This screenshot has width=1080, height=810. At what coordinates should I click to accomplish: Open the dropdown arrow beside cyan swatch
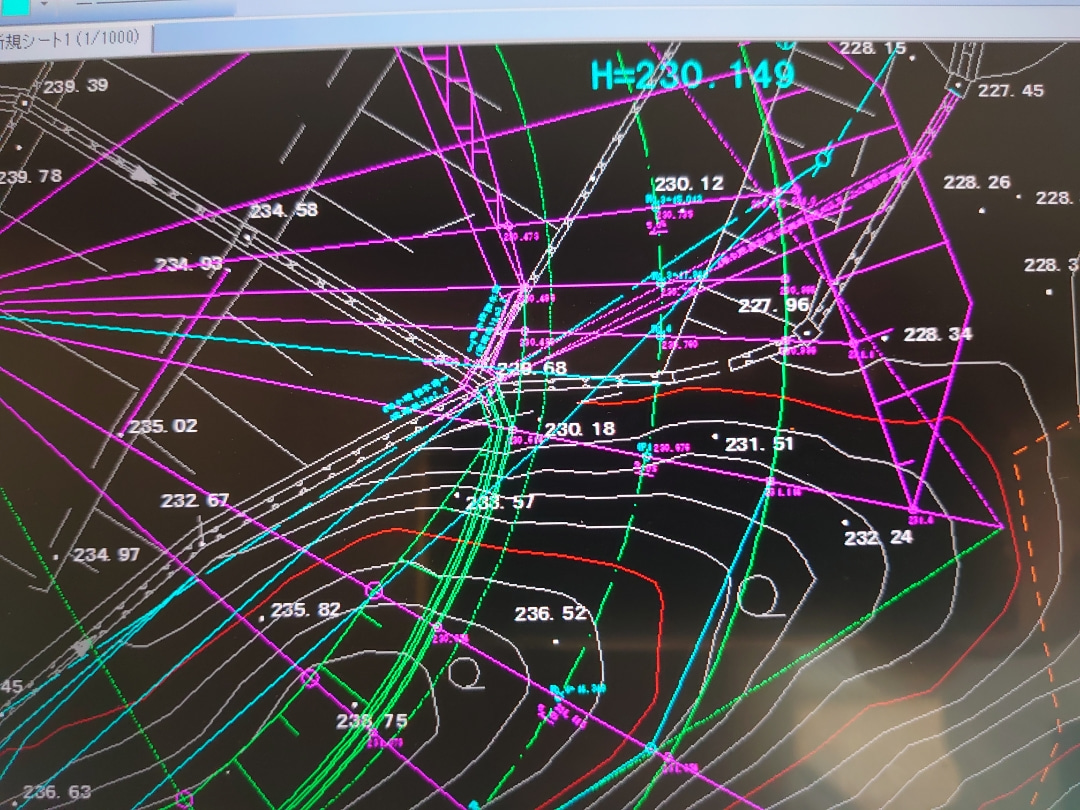pyautogui.click(x=45, y=3)
